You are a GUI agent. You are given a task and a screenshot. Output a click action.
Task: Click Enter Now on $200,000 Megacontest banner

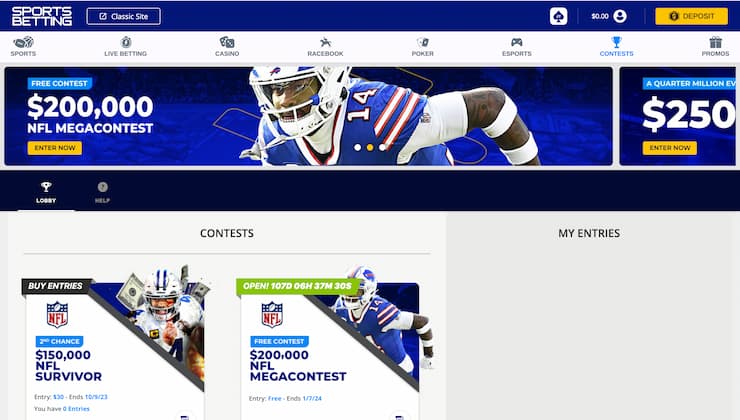55,148
